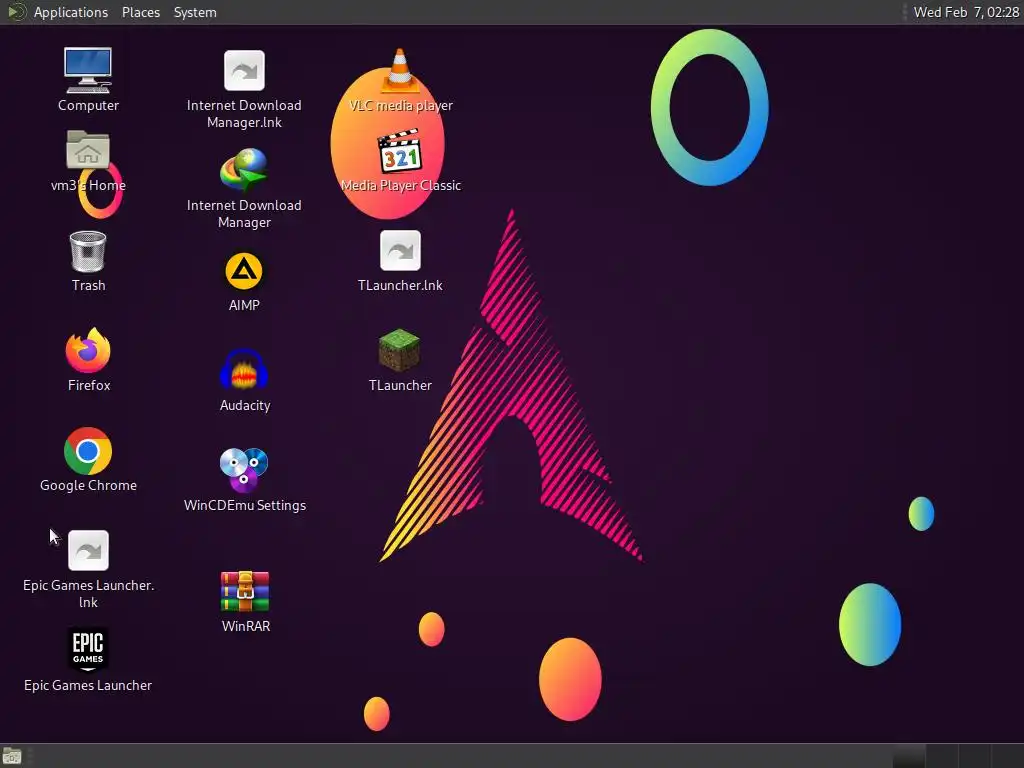Click the show desktop icon in bottom panel
Screen dimensions: 1024x768
point(12,756)
